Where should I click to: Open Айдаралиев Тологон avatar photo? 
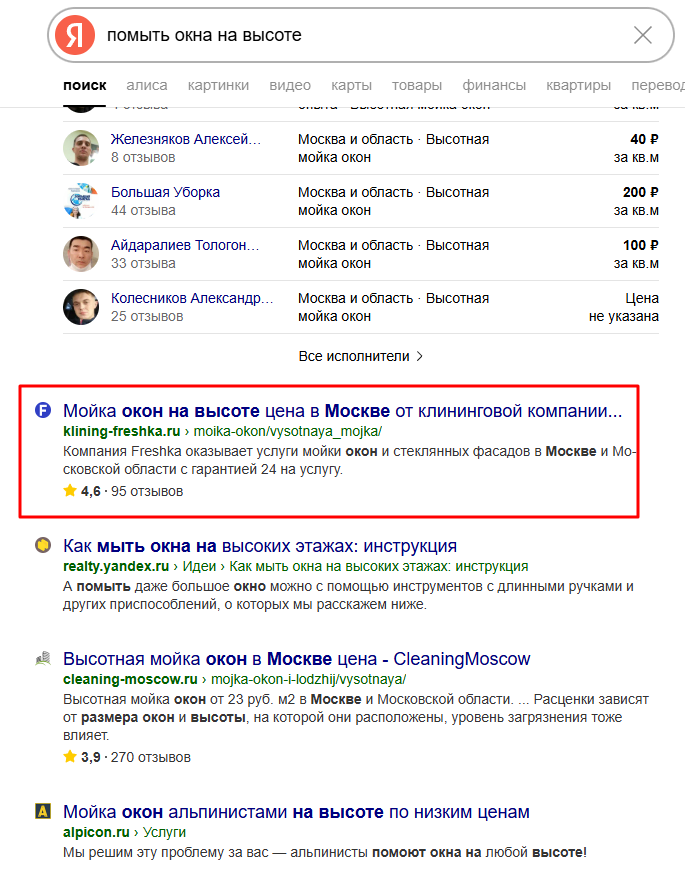(81, 254)
